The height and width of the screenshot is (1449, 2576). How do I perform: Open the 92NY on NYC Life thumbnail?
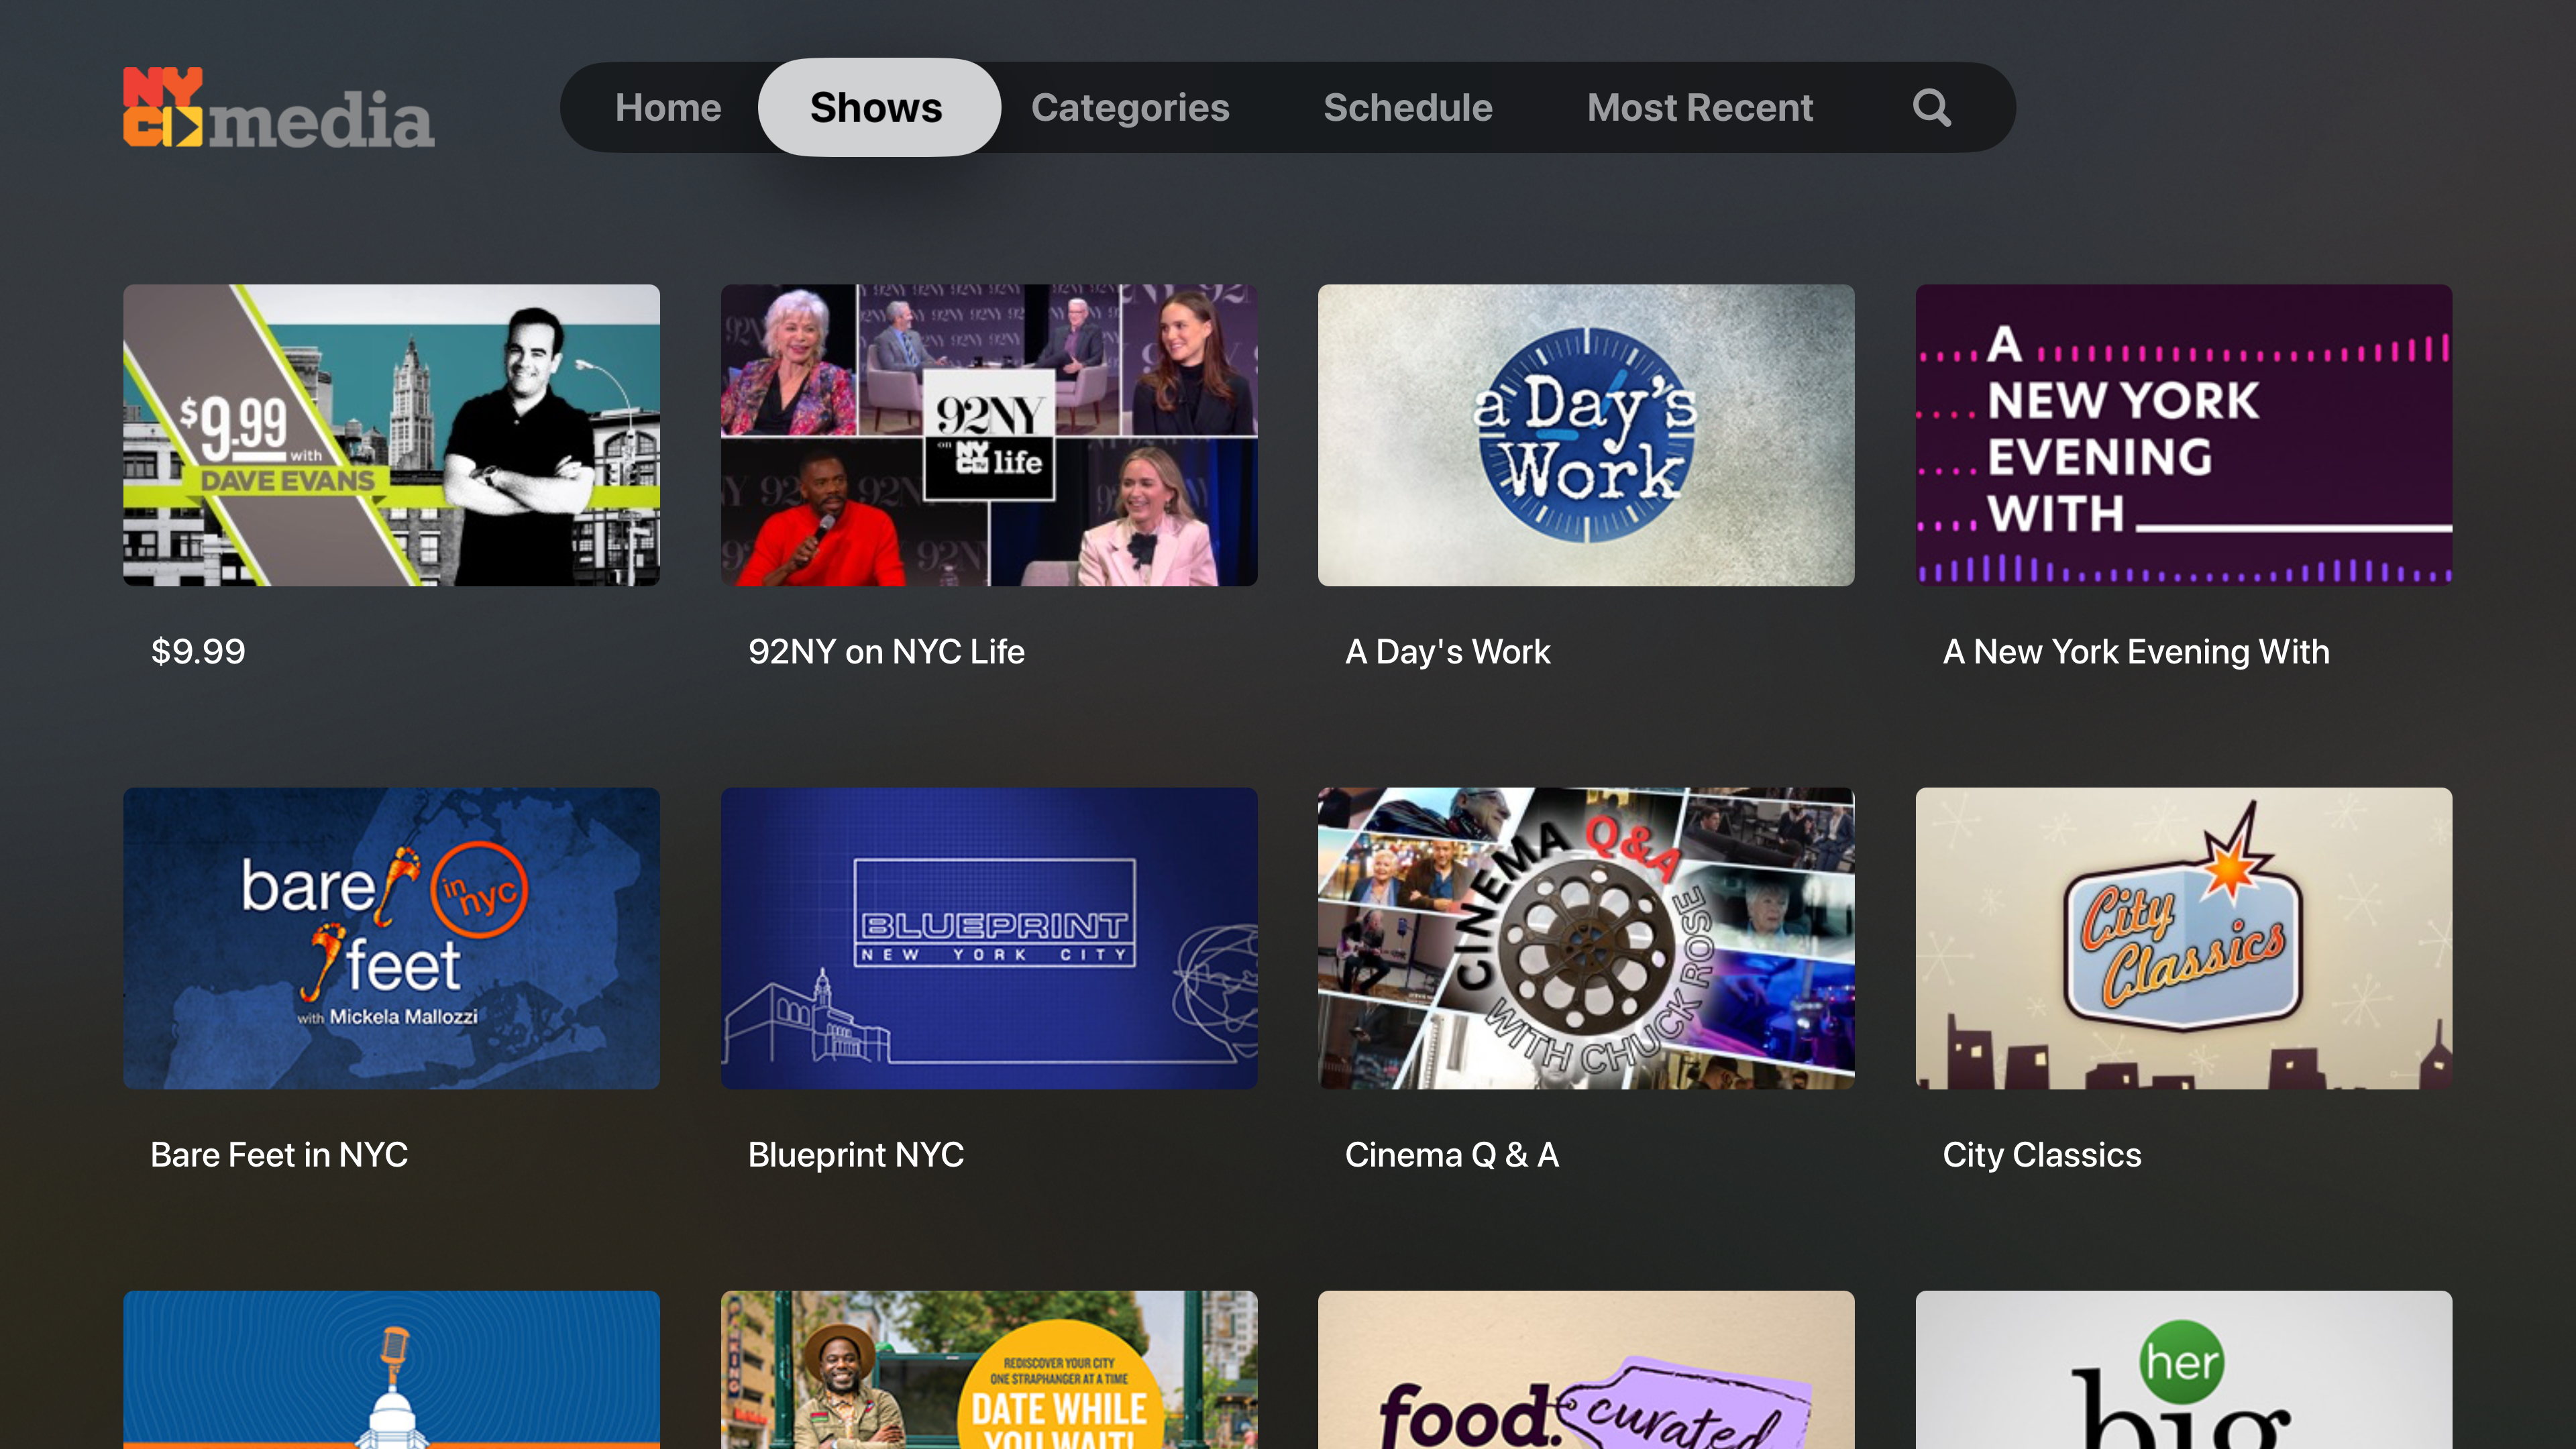[x=989, y=435]
